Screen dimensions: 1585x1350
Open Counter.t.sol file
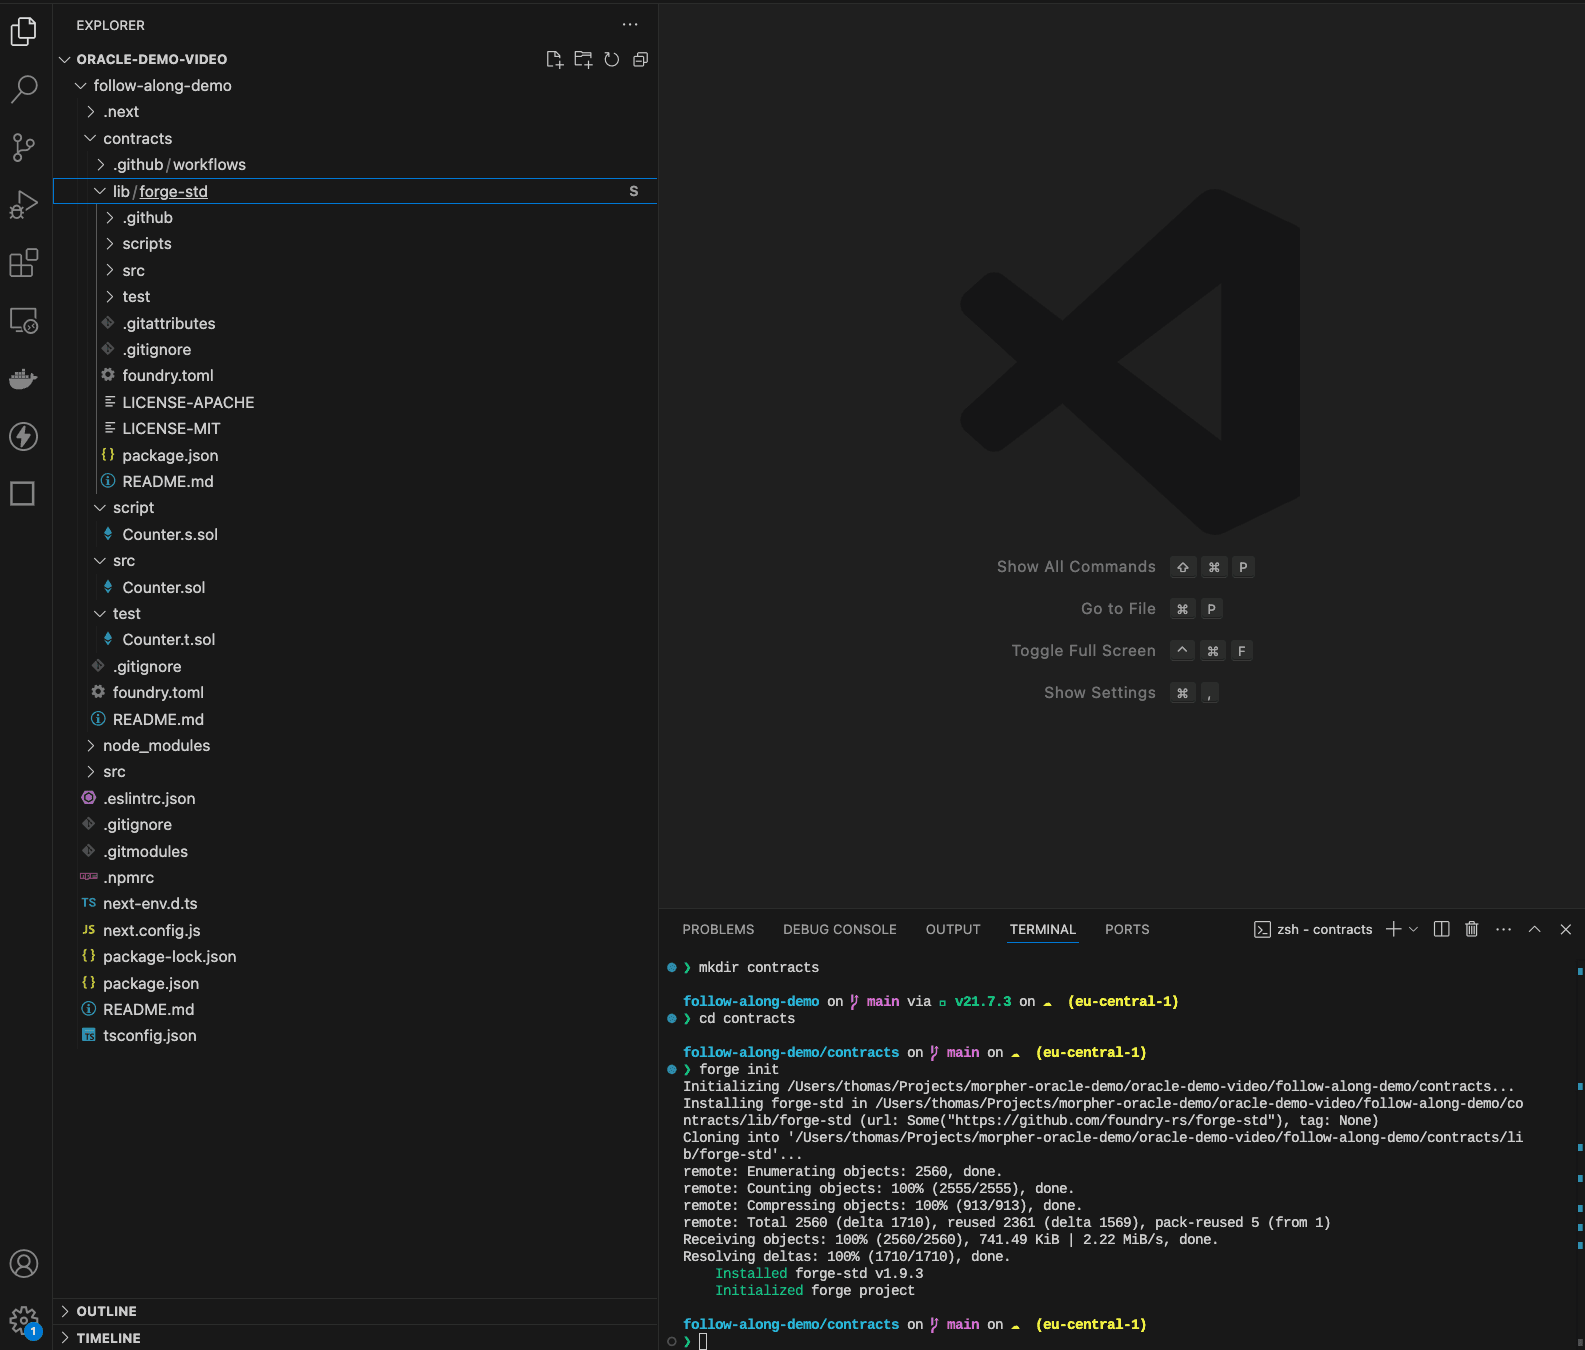pos(355,640)
